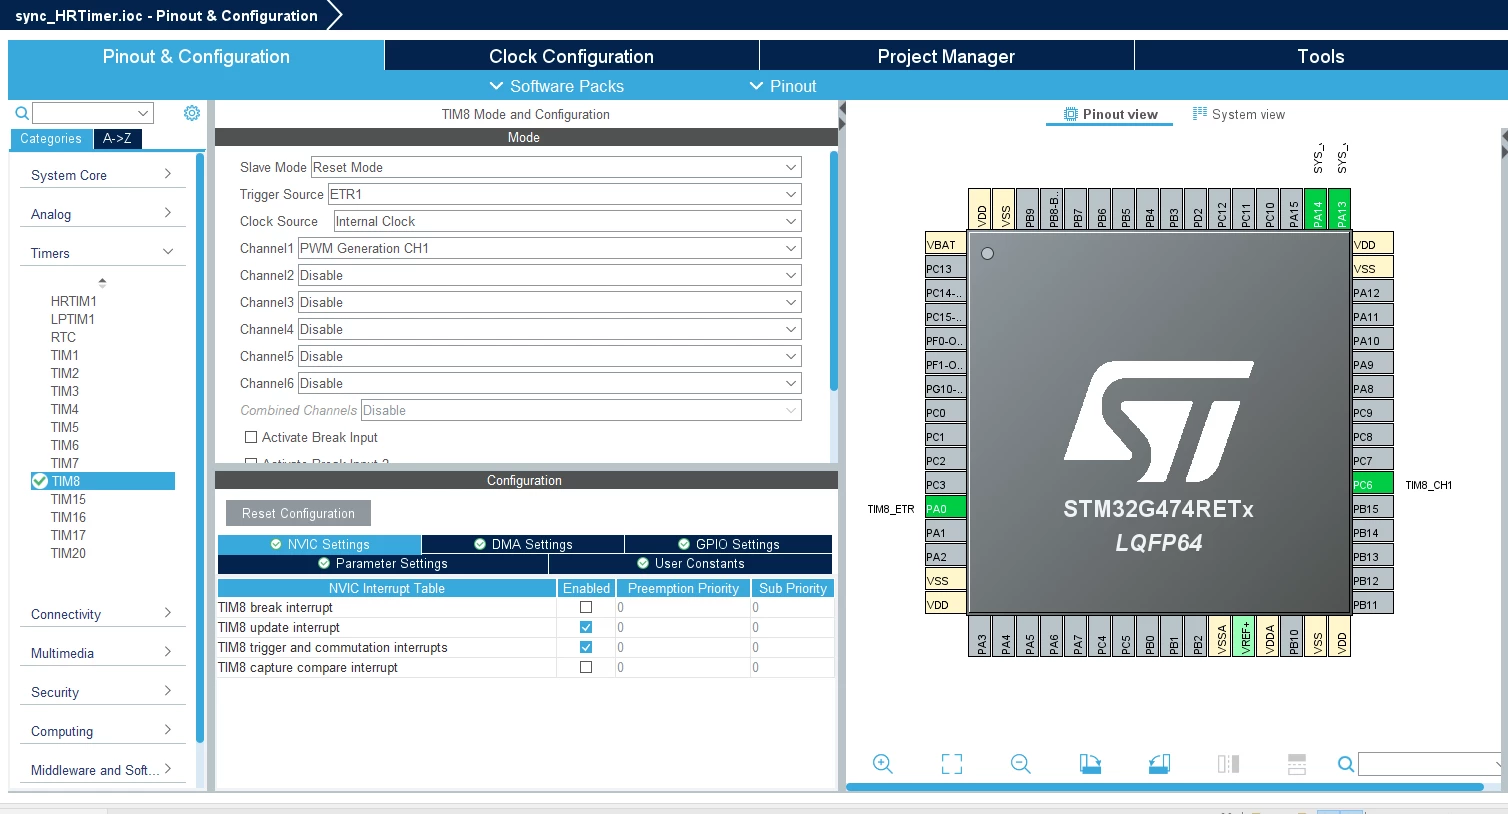Select TIM15 in the timers list

click(x=68, y=499)
